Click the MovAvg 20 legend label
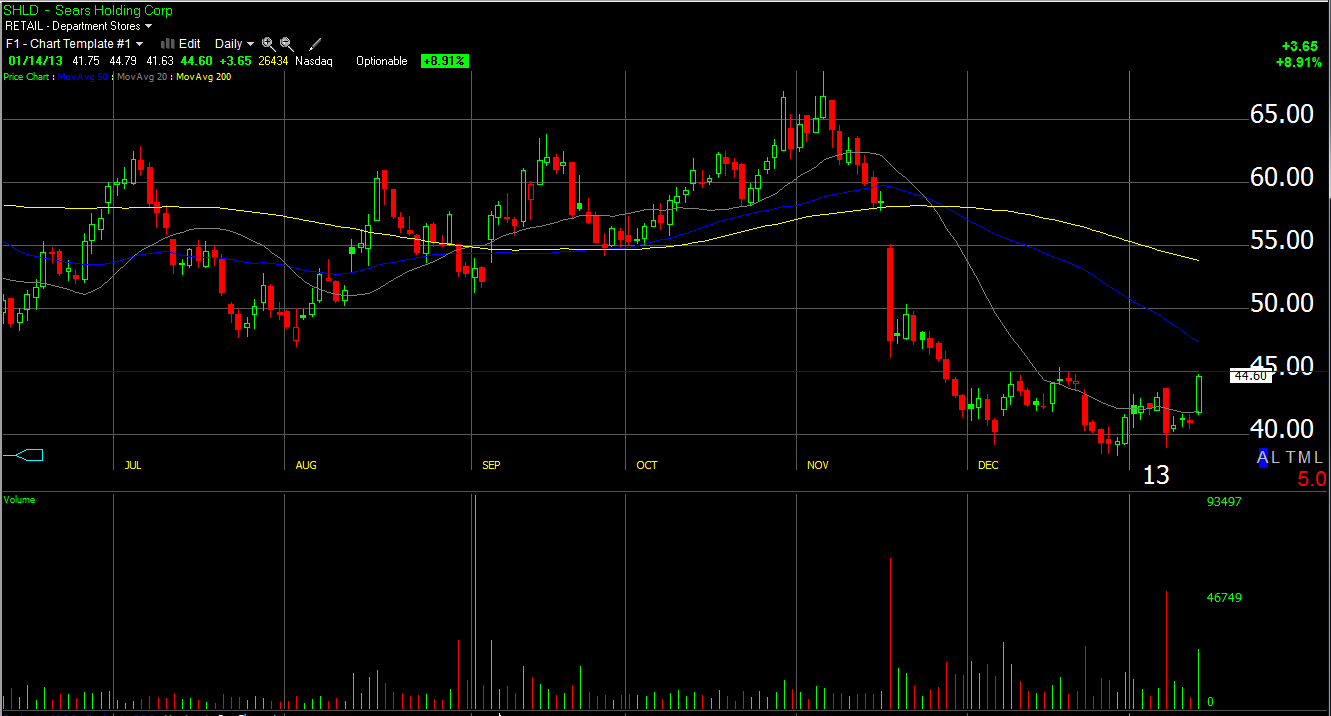The width and height of the screenshot is (1331, 716). (x=144, y=77)
